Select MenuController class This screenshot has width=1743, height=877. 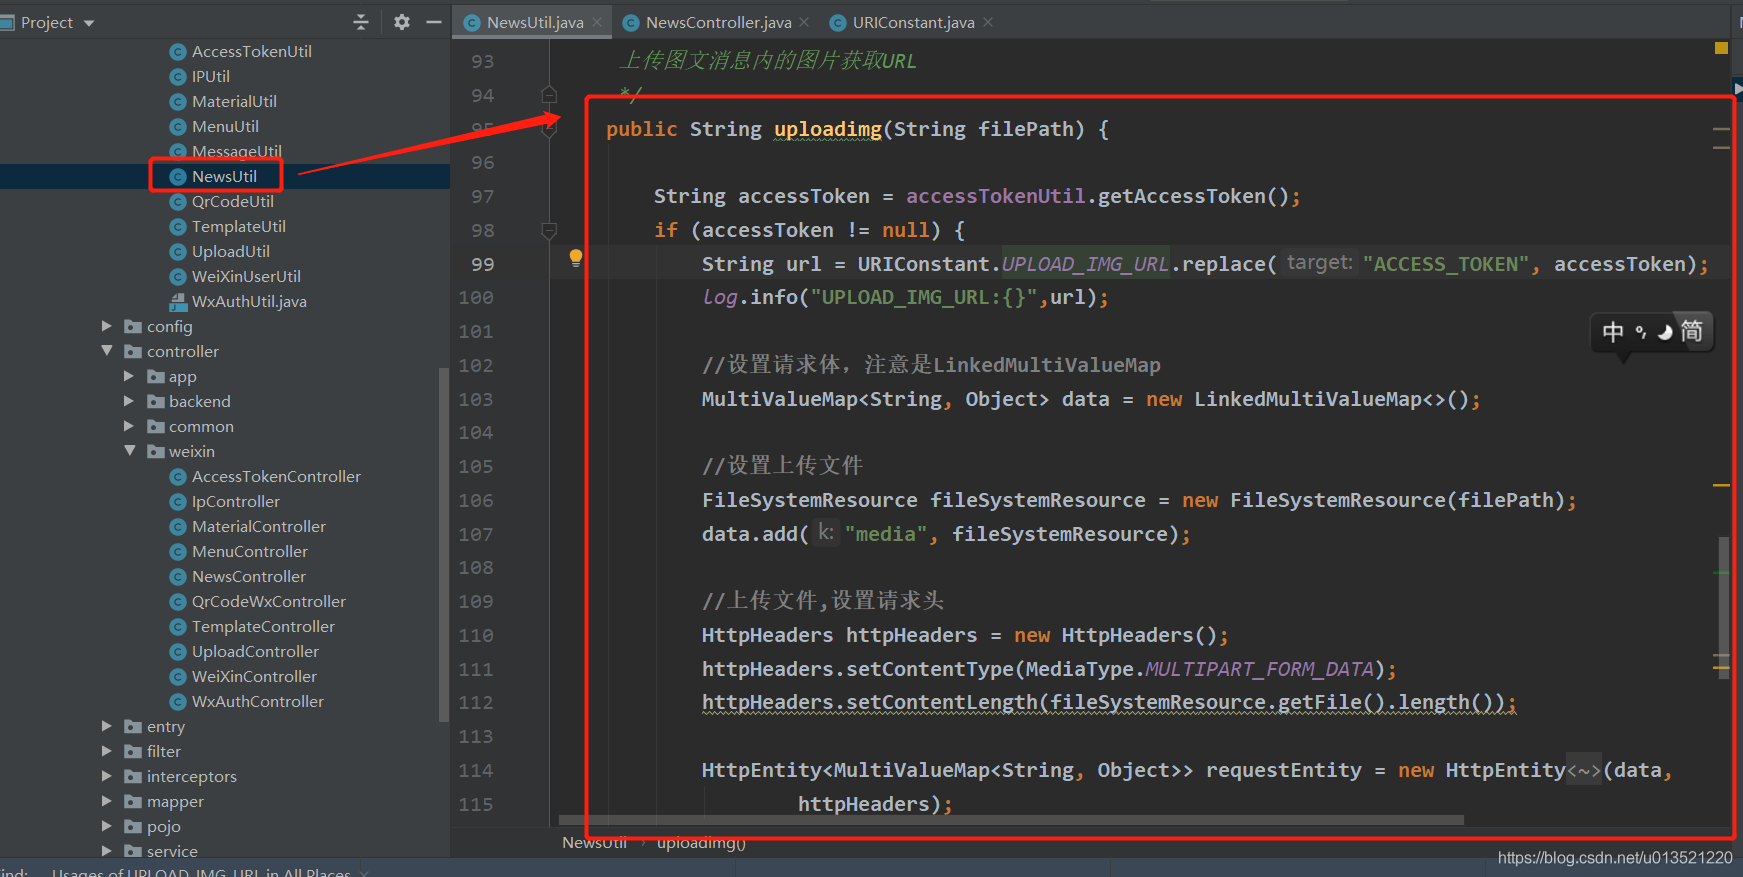[x=250, y=551]
